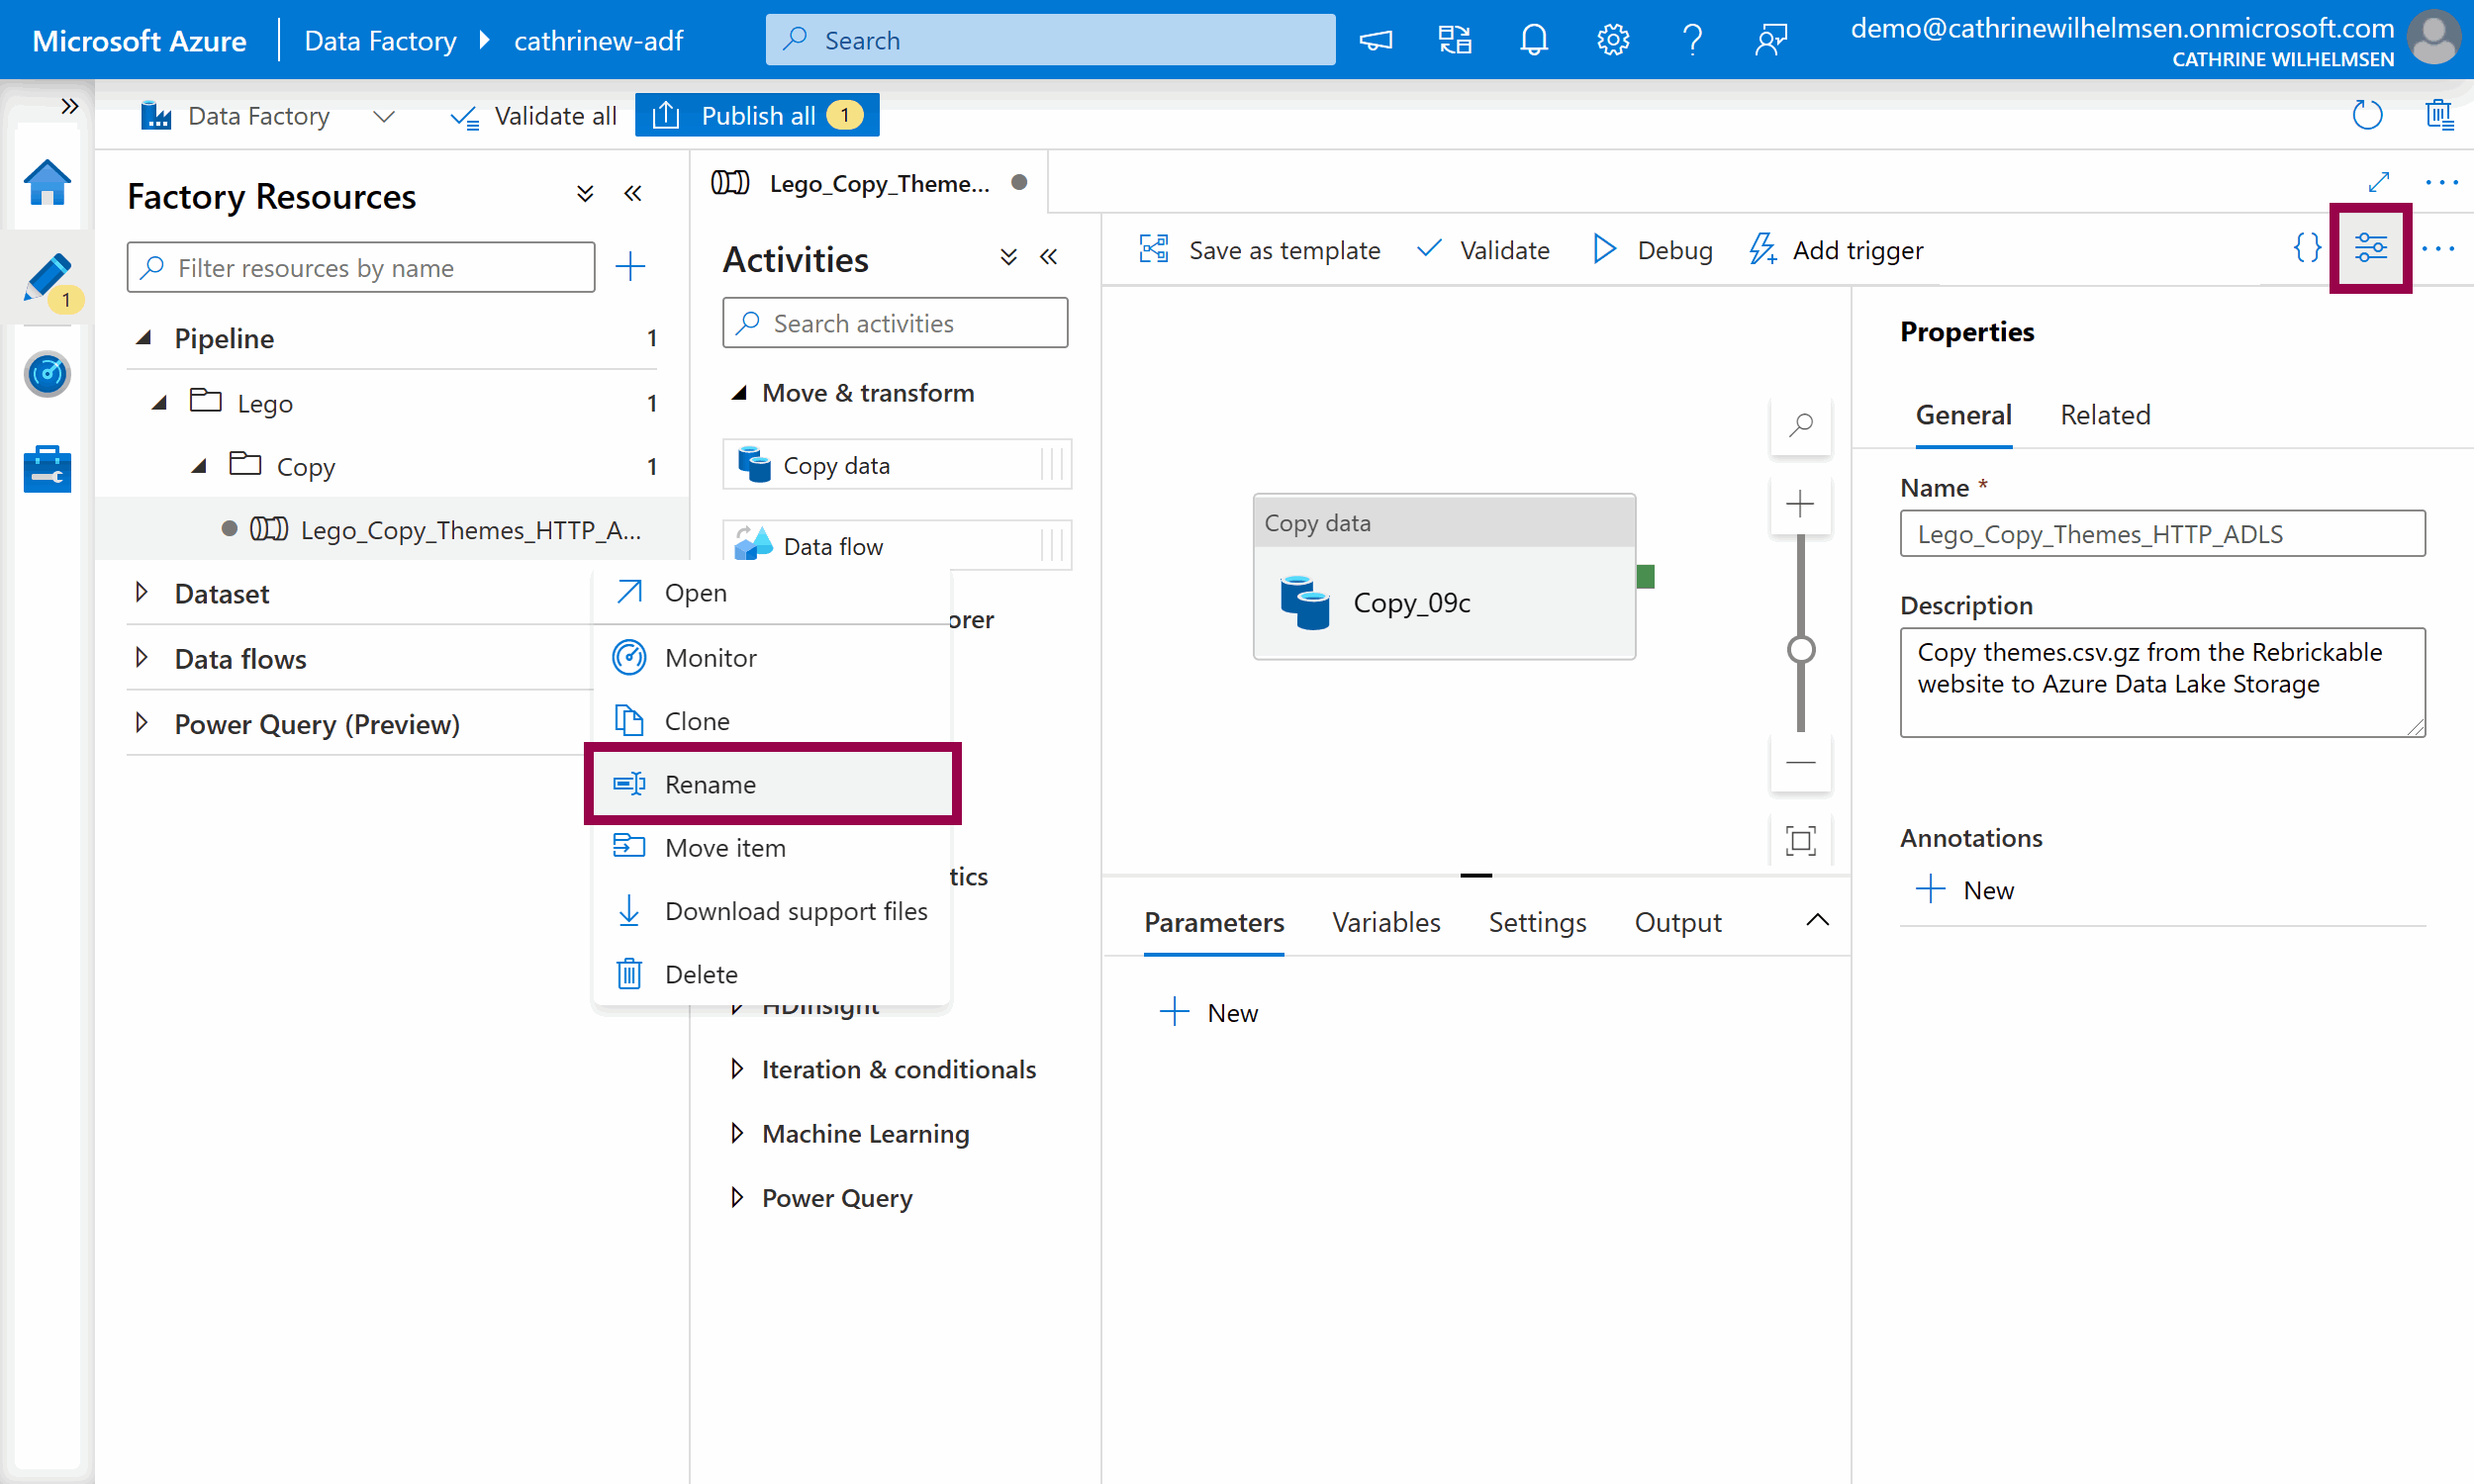Open the Monitor hub in left sidebar
Screen dimensions: 2474x1484
click(47, 375)
